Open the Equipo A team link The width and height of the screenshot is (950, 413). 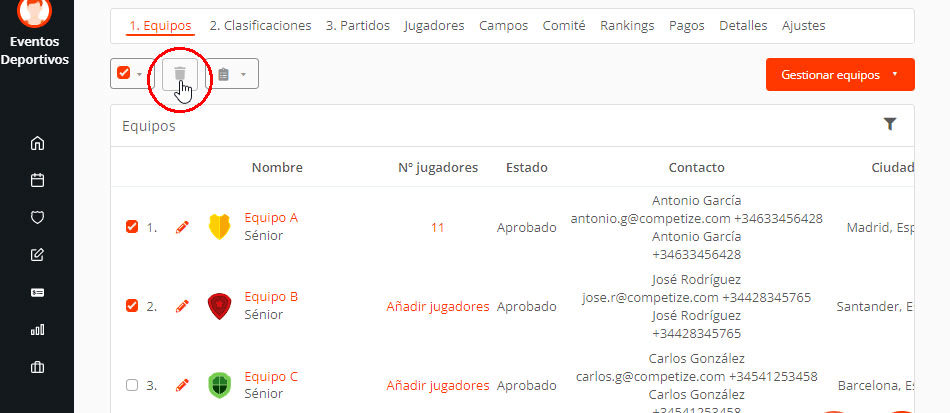271,217
